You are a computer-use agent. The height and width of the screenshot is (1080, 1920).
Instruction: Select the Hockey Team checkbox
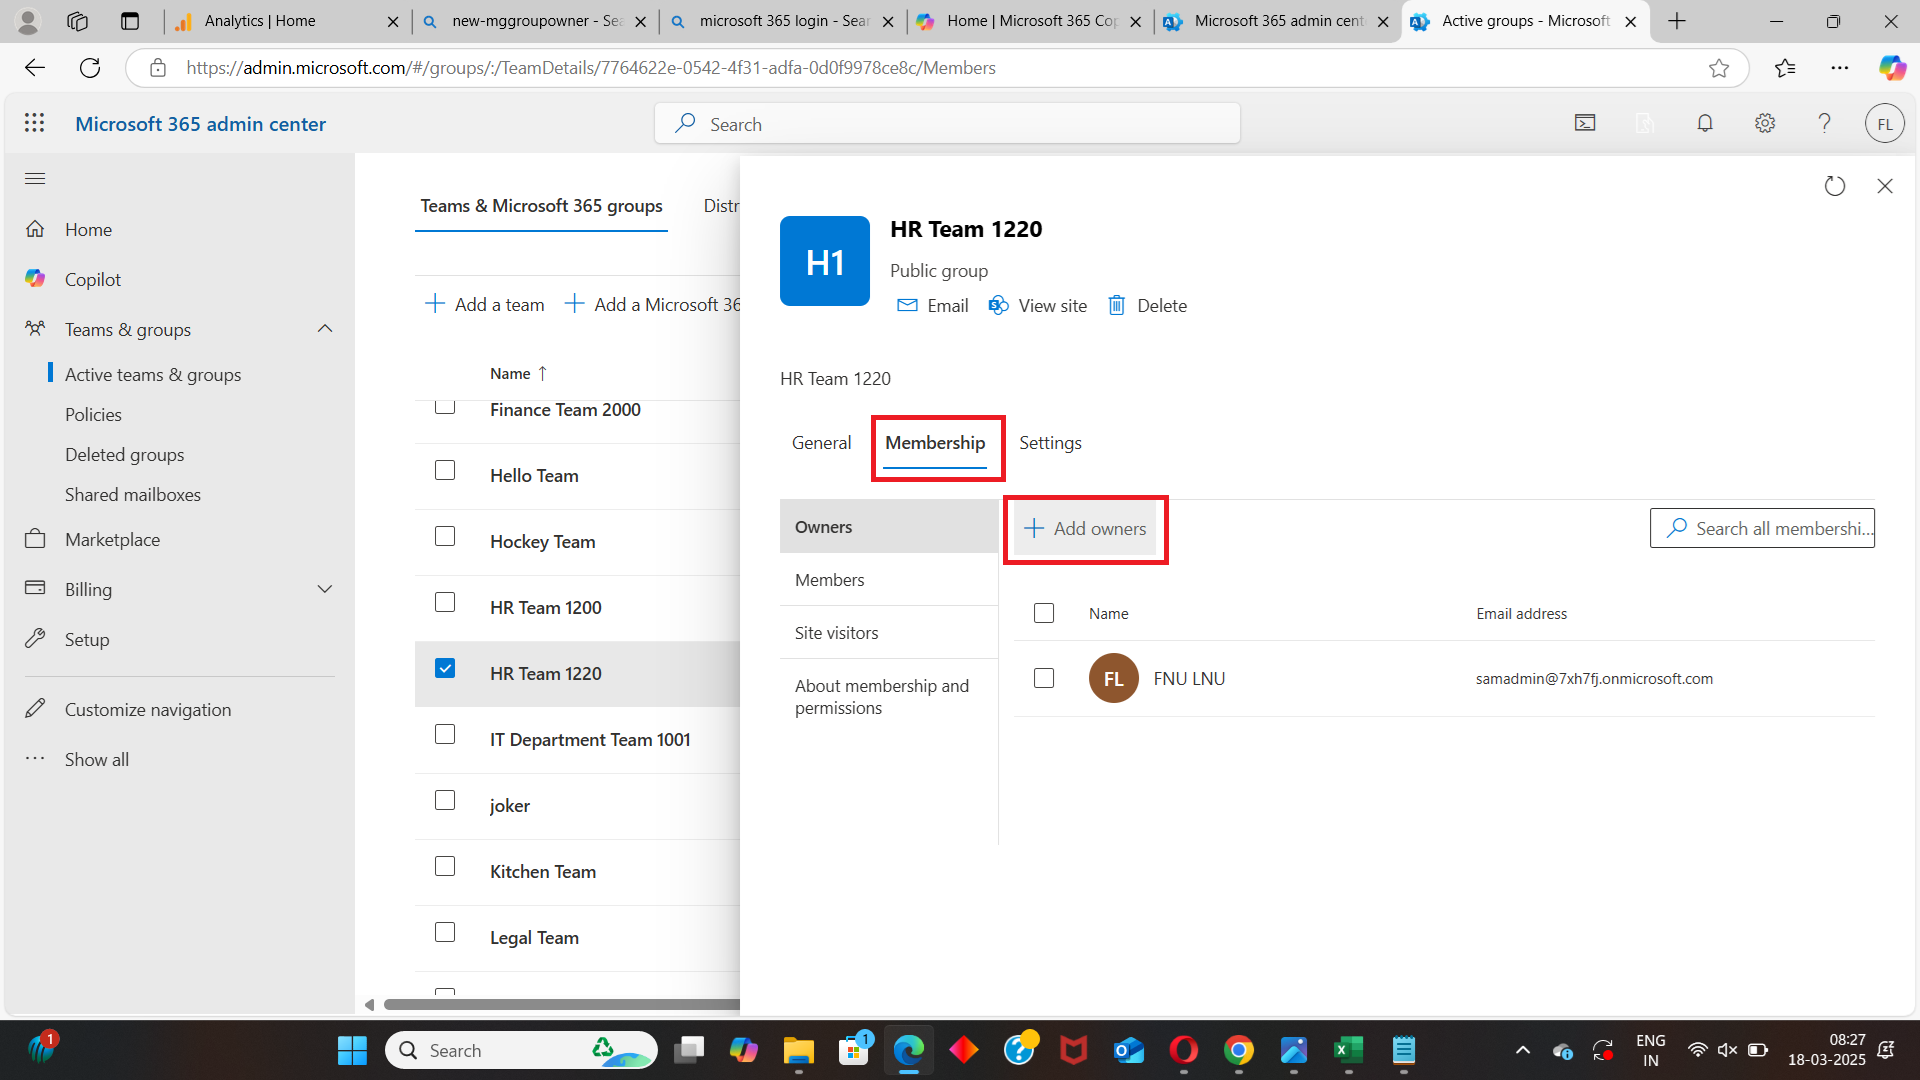click(x=445, y=536)
